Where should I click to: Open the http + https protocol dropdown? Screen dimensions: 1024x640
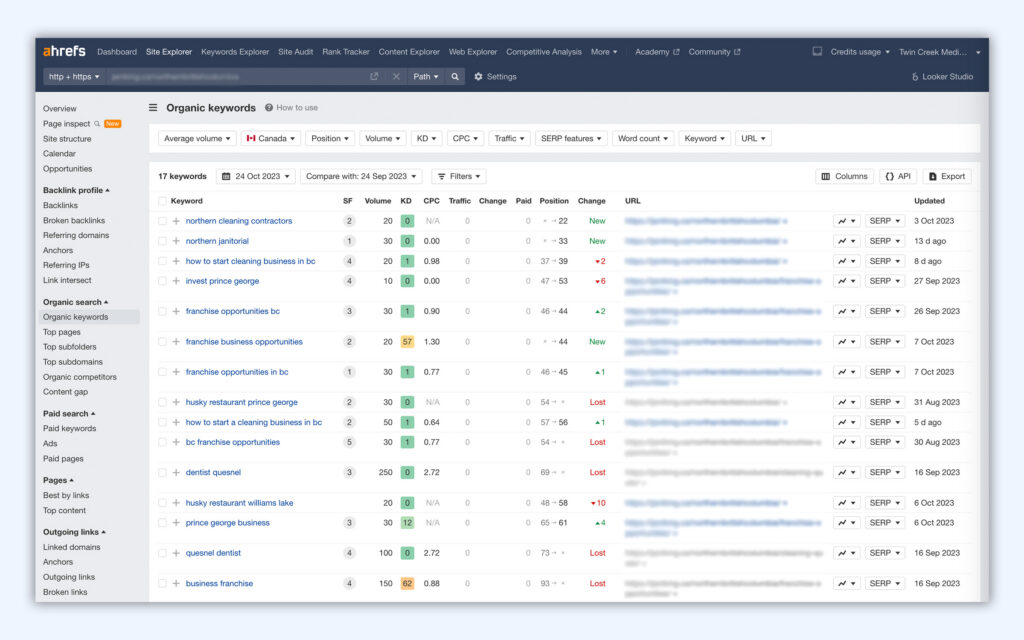[74, 76]
